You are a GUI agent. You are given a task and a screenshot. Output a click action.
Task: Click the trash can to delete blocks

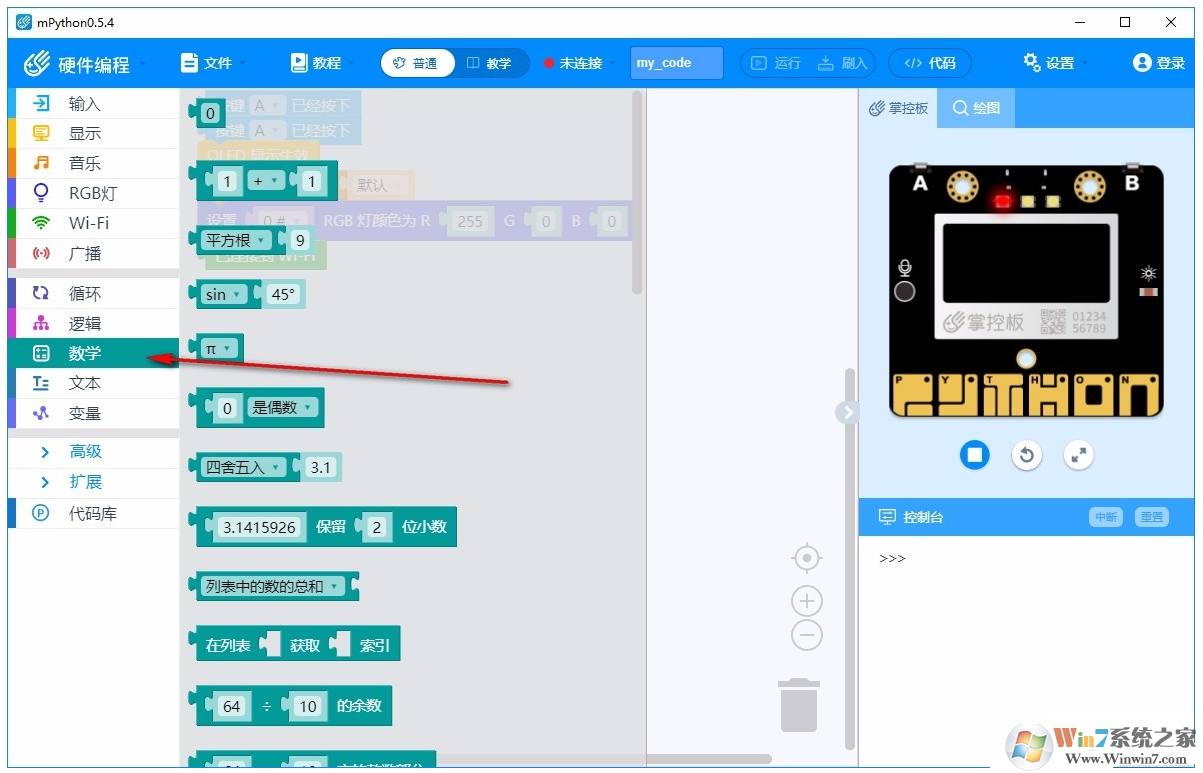tap(797, 705)
